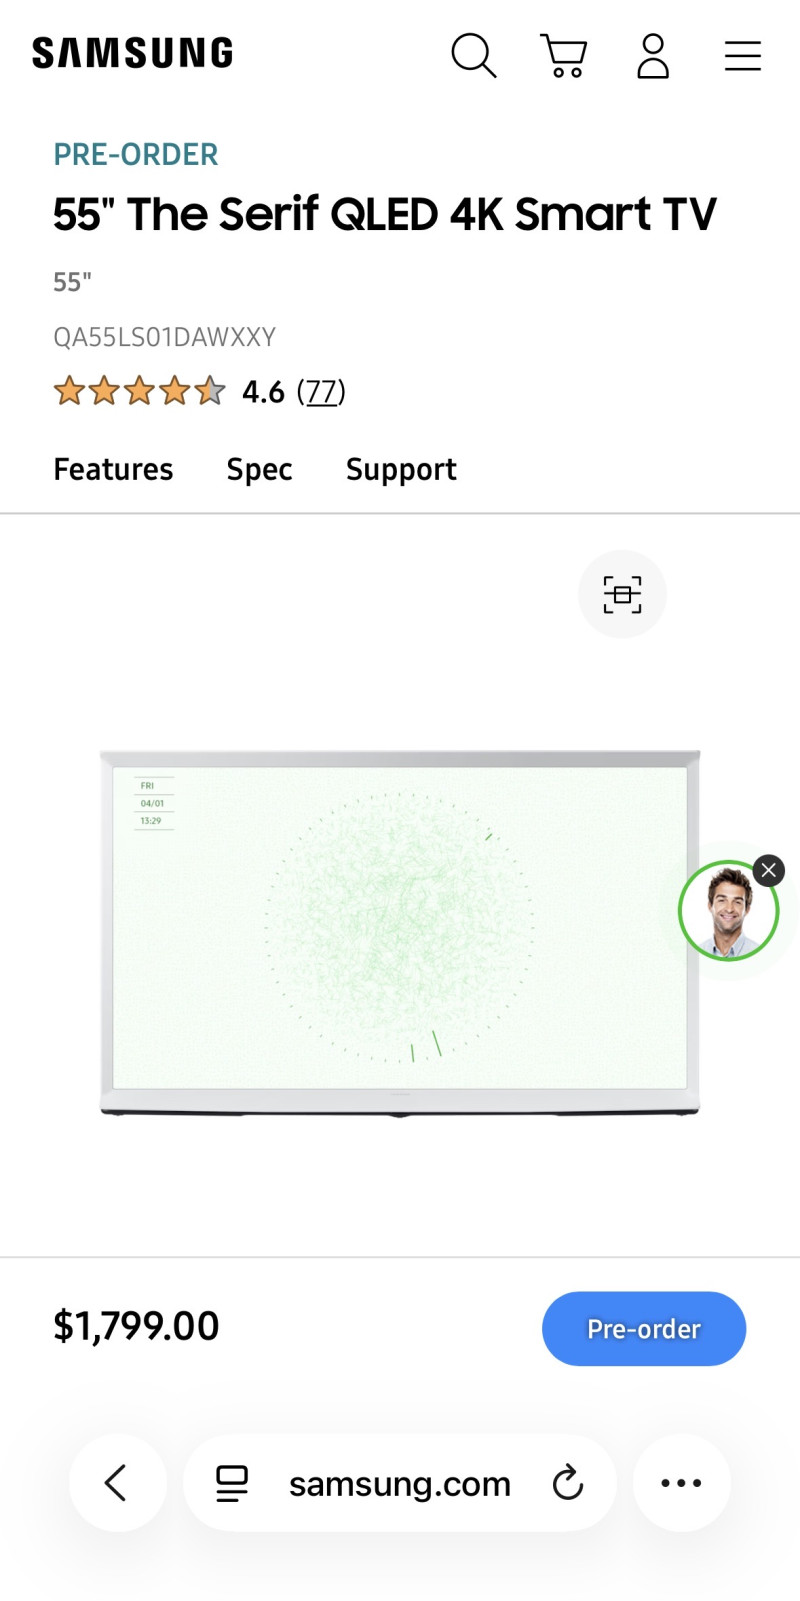Viewport: 800px width, 1601px height.
Task: Reload the page with refresh icon
Action: pyautogui.click(x=568, y=1483)
